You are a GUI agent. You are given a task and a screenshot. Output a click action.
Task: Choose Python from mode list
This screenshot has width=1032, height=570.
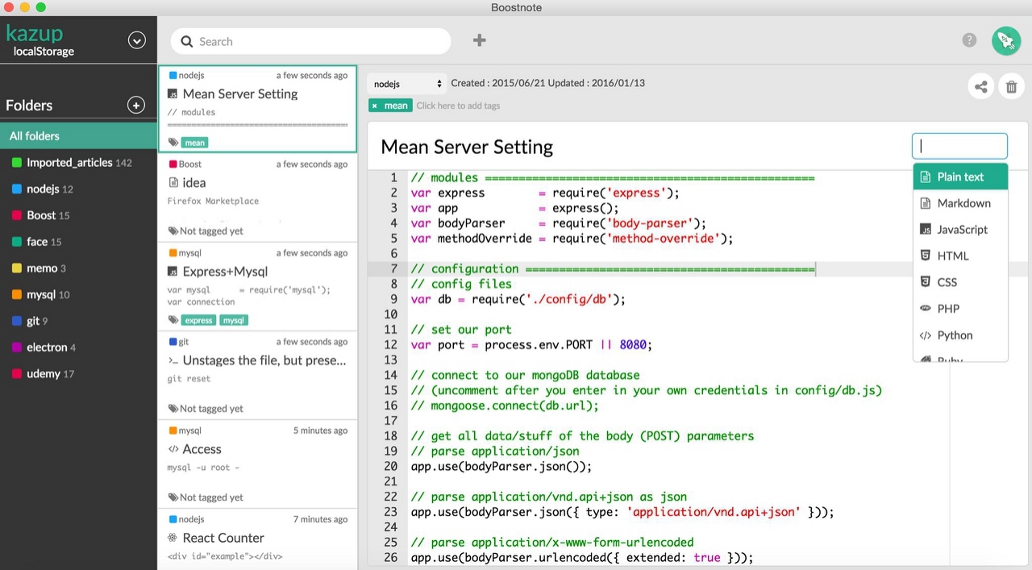(x=960, y=335)
